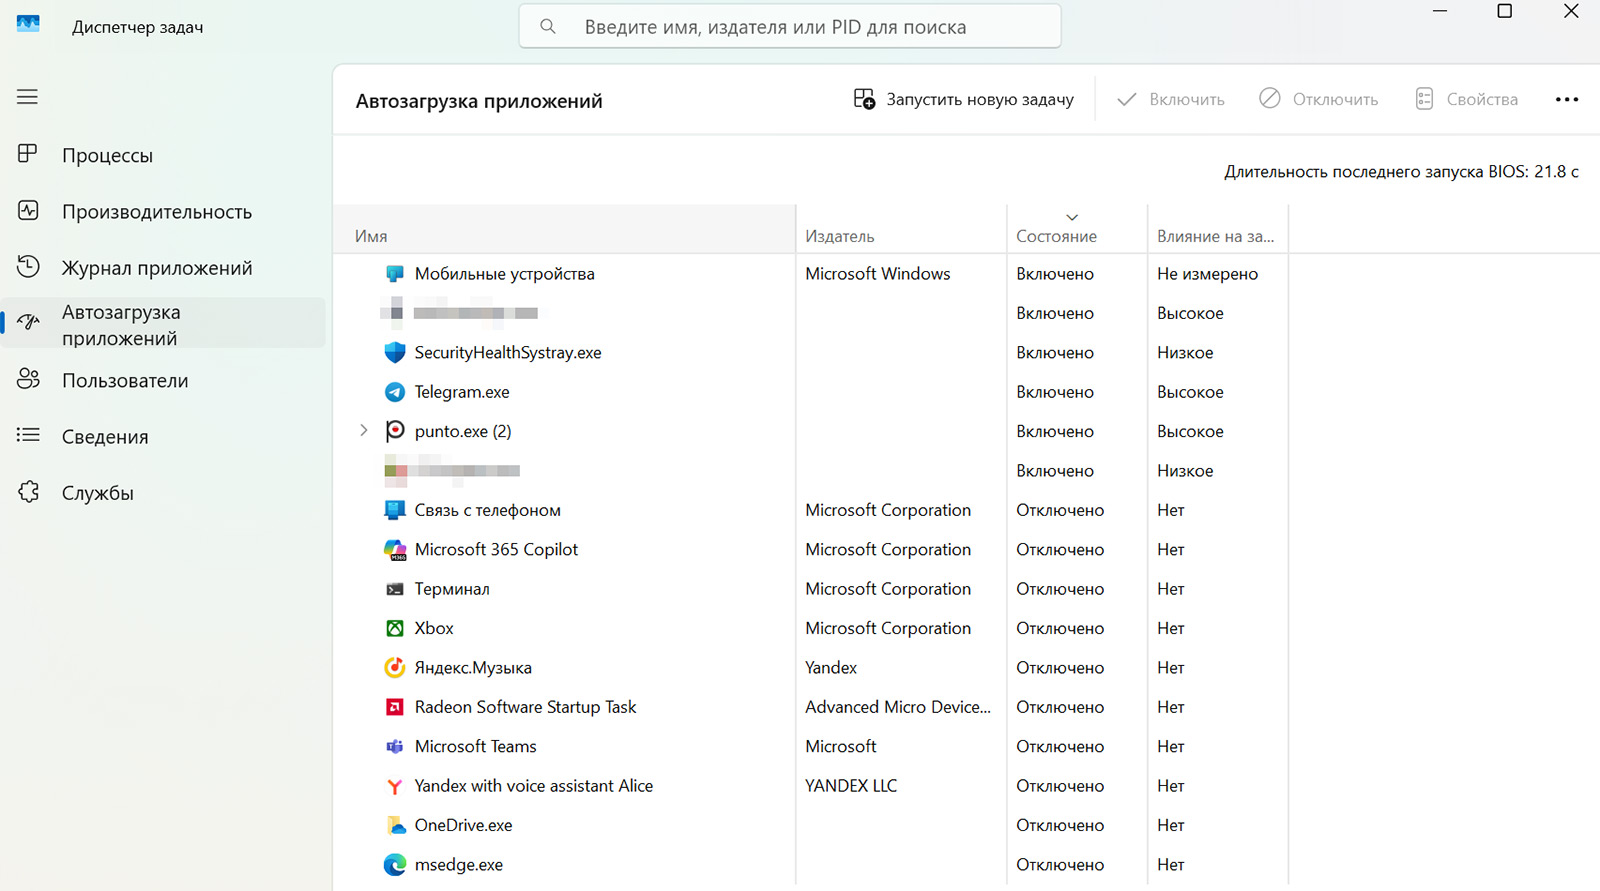Select Yandex with voice assistant Alice
Viewport: 1600px width, 891px height.
tap(534, 786)
